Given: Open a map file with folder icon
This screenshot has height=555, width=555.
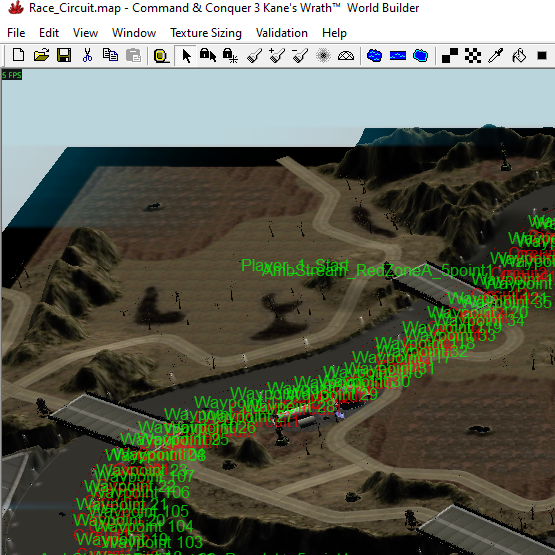Looking at the screenshot, I should [41, 56].
